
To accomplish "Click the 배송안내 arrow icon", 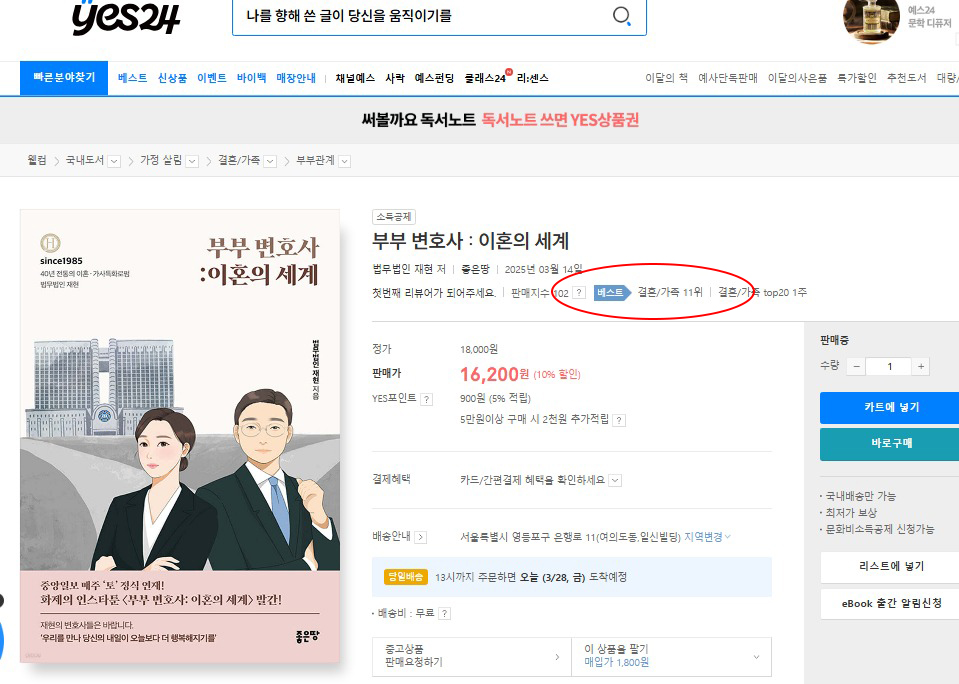I will click(x=420, y=537).
